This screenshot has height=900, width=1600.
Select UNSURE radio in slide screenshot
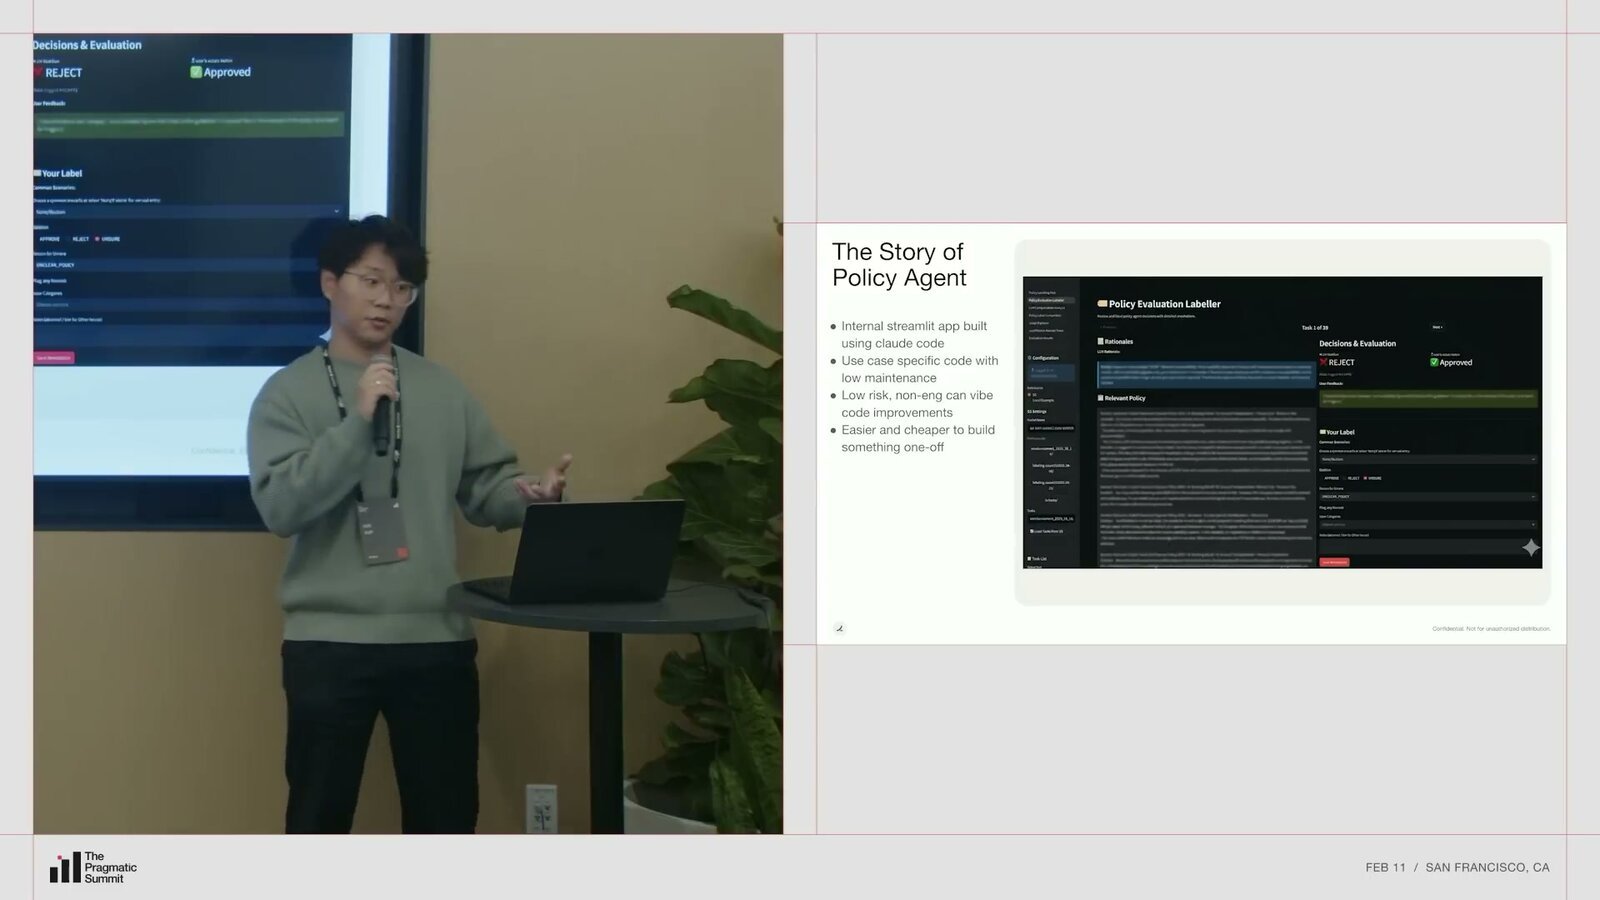1372,478
